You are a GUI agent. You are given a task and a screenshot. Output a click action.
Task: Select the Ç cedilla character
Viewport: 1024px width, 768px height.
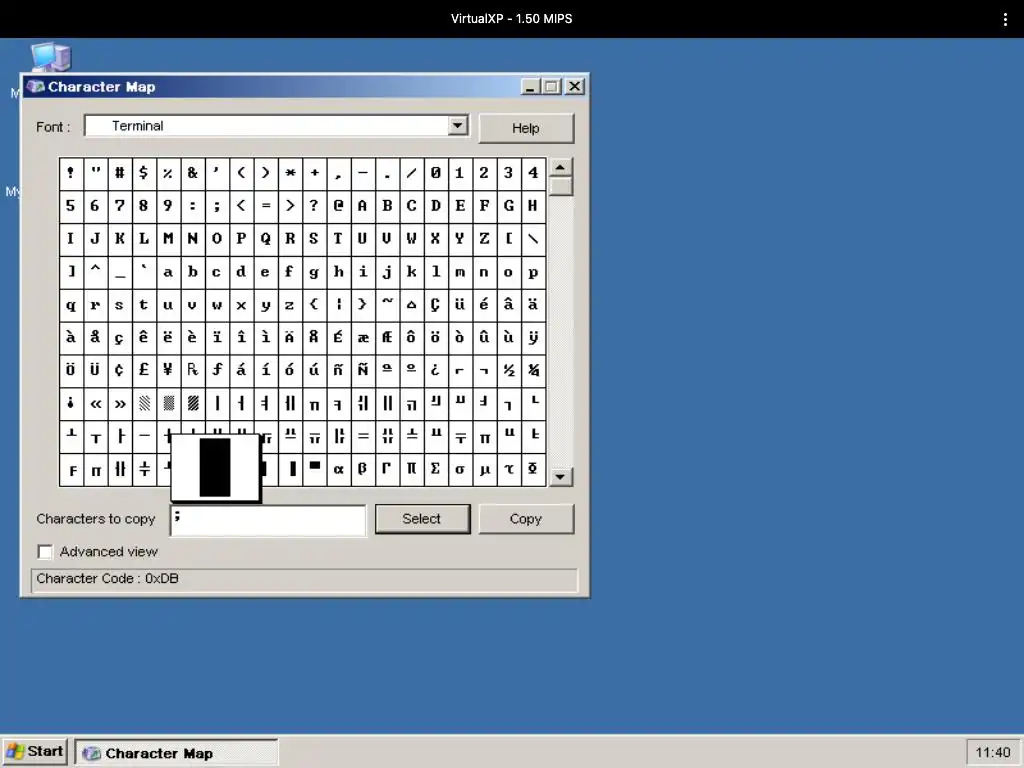436,304
